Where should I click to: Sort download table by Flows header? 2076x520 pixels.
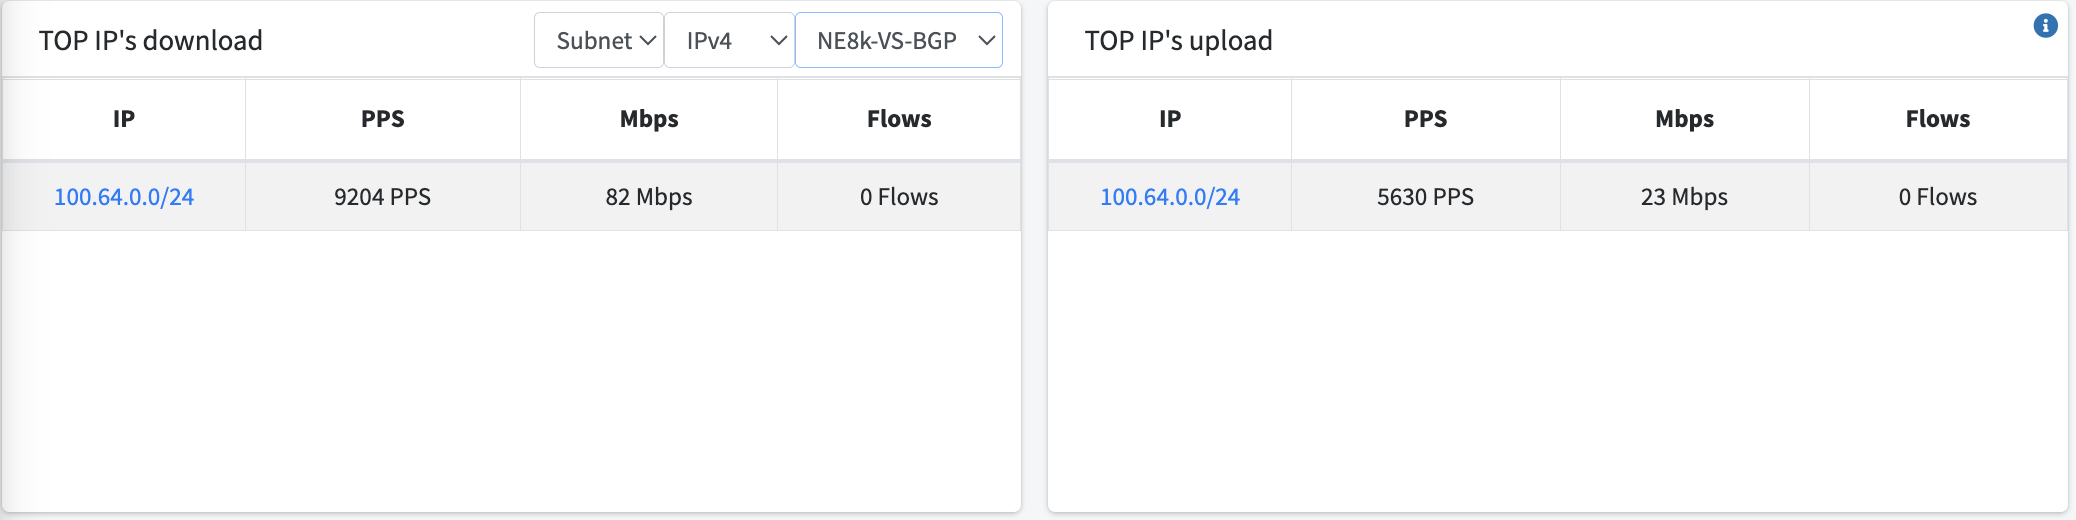(899, 119)
